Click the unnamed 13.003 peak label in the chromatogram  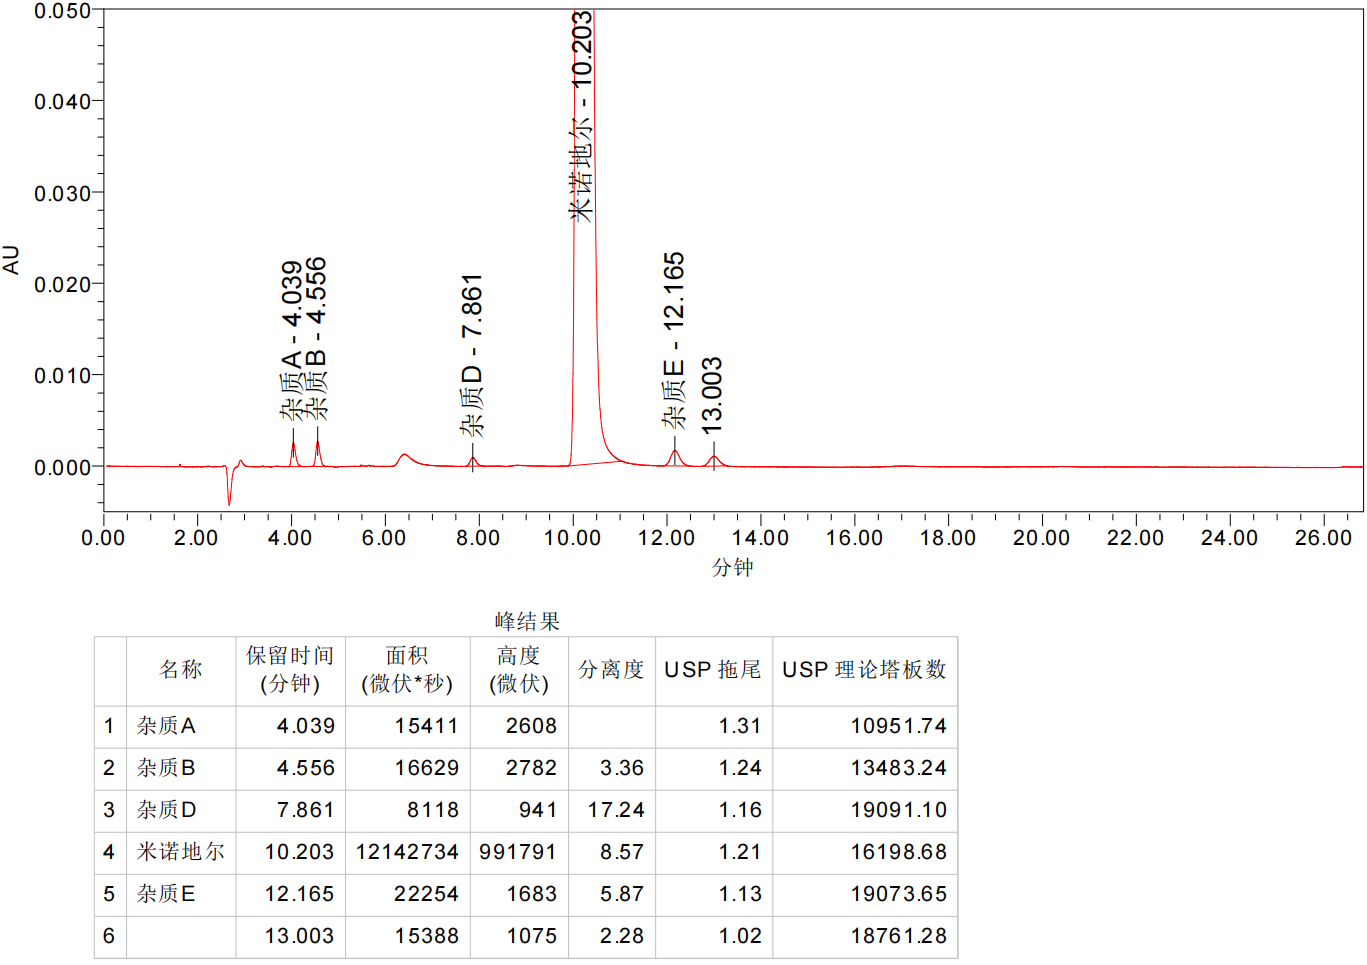(x=711, y=395)
